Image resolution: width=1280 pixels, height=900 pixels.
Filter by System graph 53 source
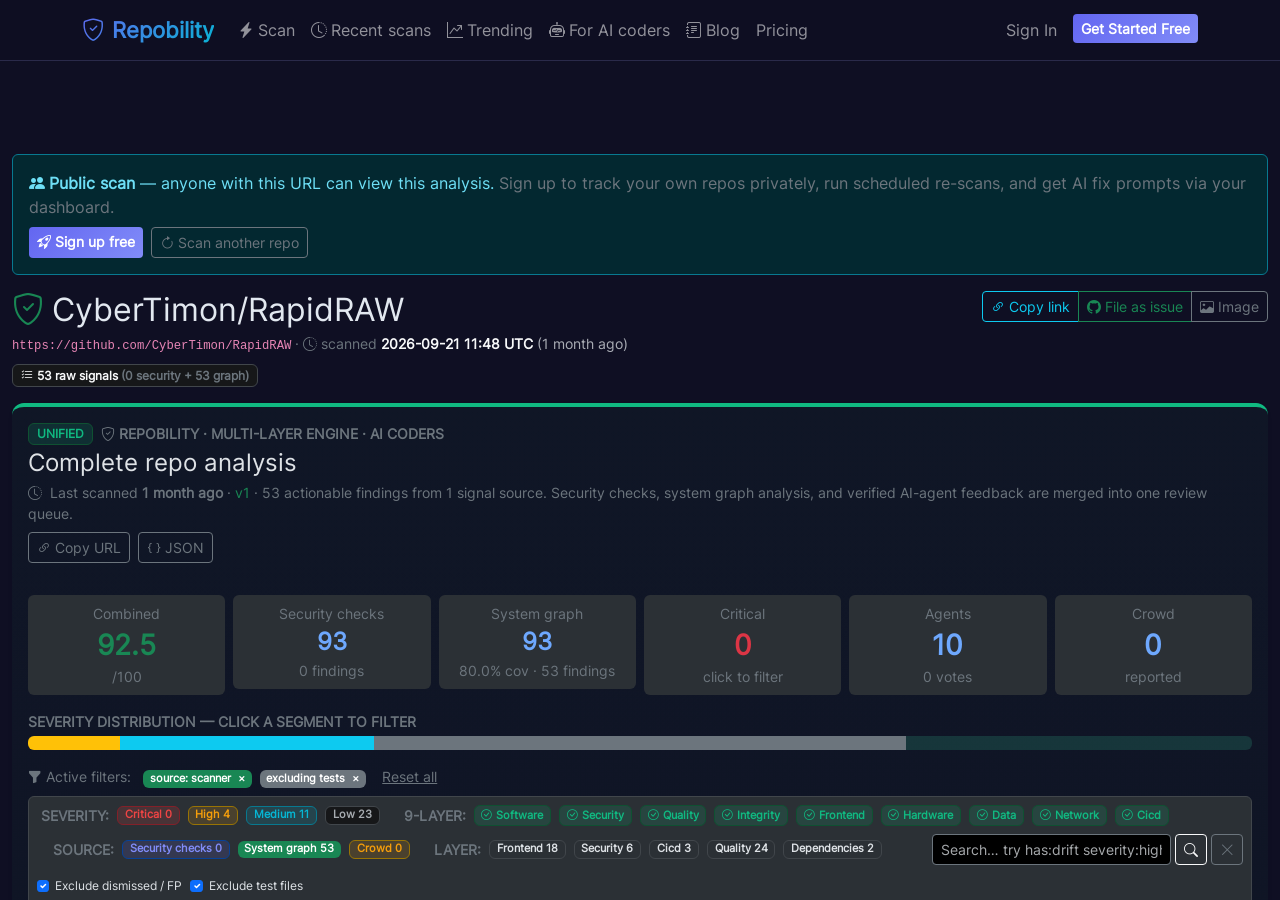click(289, 849)
